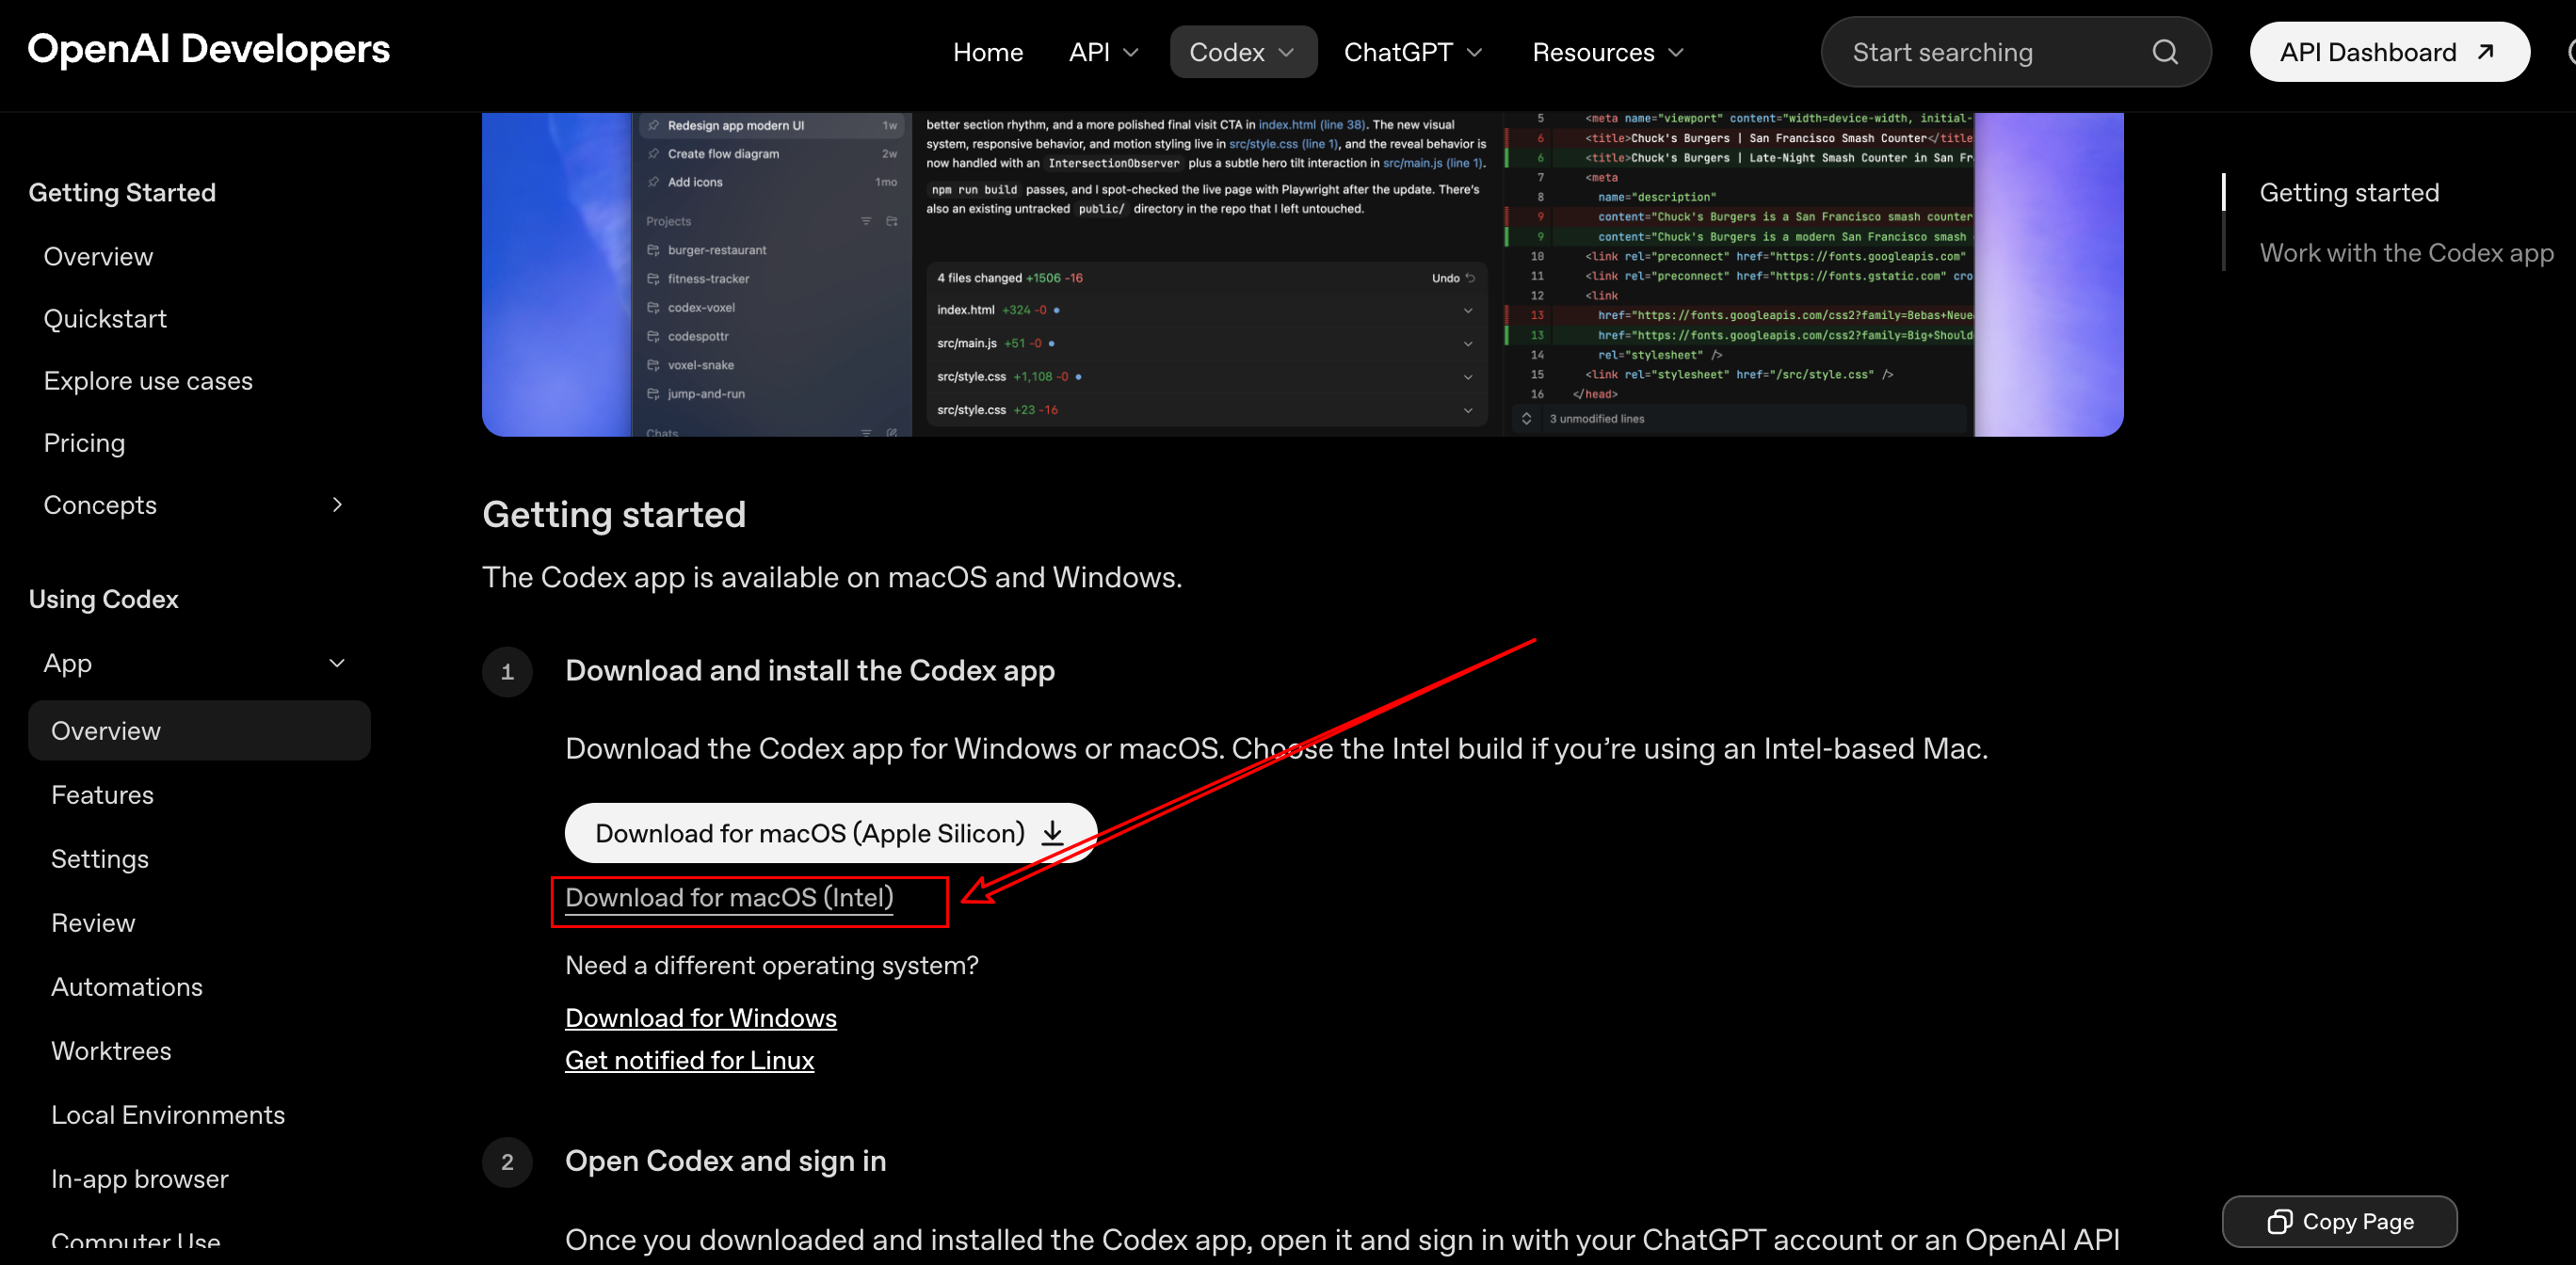2576x1265 pixels.
Task: Click the Download and install the Codex app heading
Action: click(x=810, y=671)
